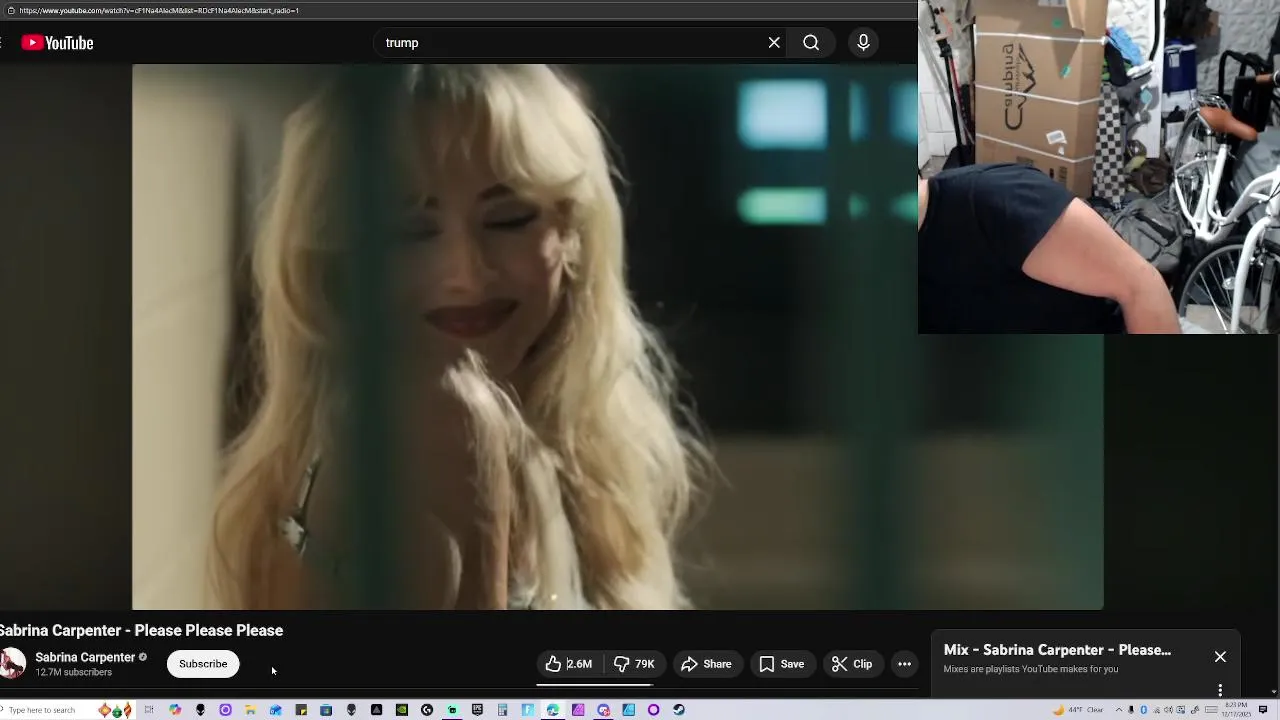The width and height of the screenshot is (1280, 720).
Task: Like the video with the thumbs up
Action: tap(569, 664)
